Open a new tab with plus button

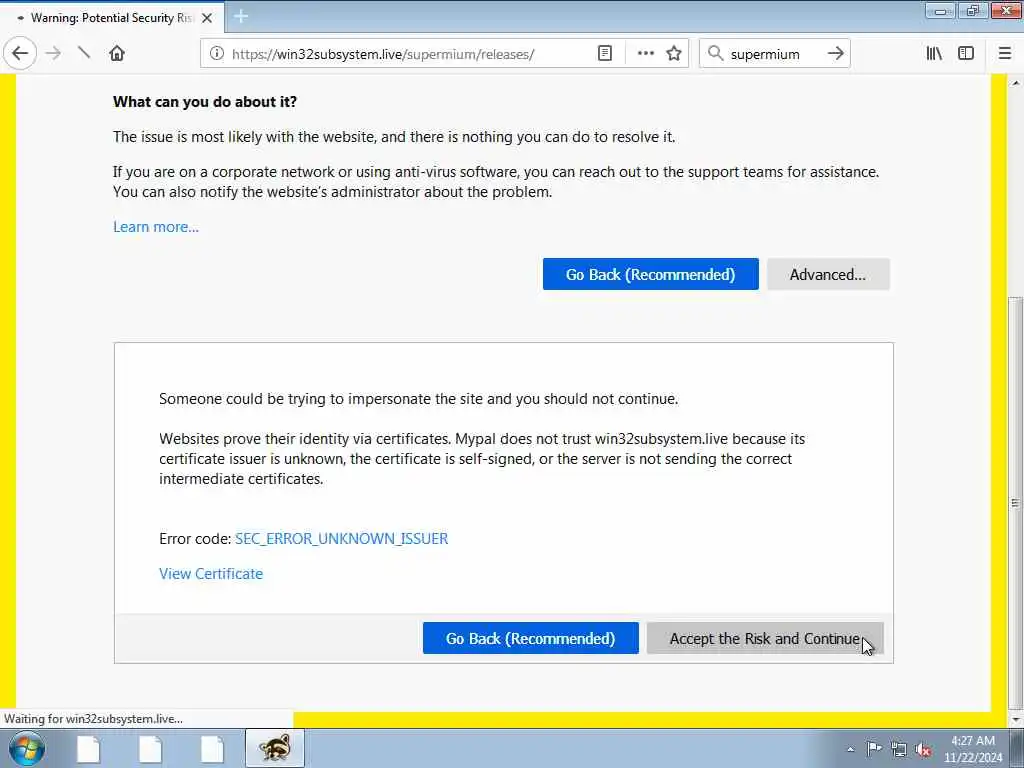click(x=241, y=17)
